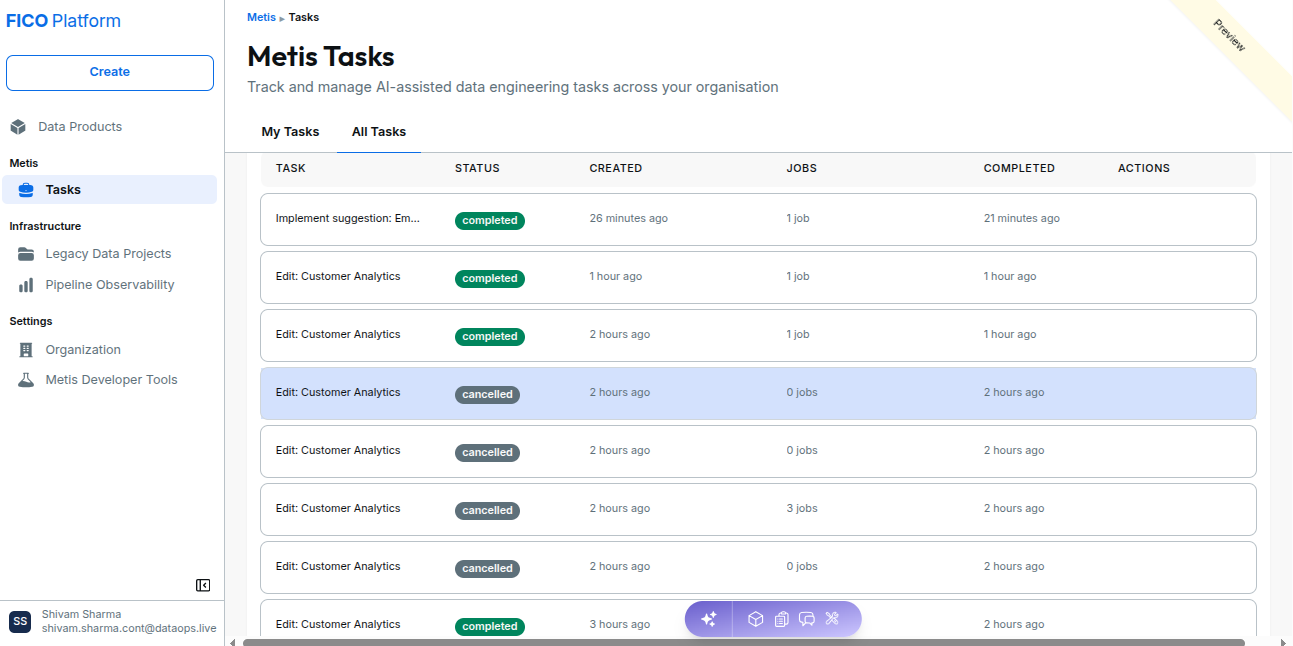
Task: Open the 'Implement suggestion: Em...' task
Action: (348, 218)
